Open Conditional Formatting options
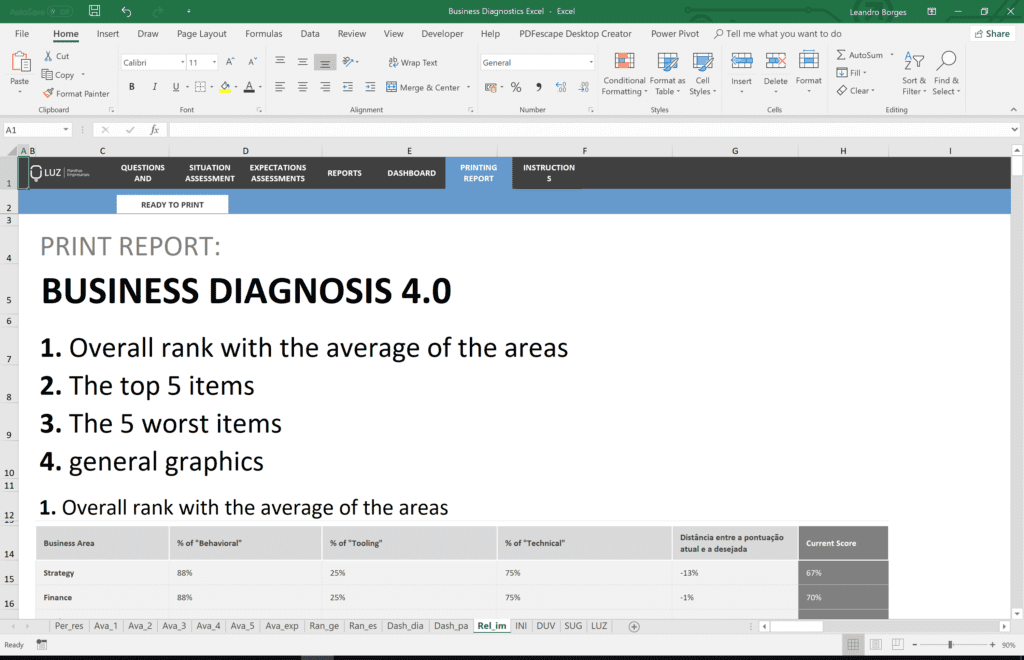The width and height of the screenshot is (1024, 660). [624, 75]
